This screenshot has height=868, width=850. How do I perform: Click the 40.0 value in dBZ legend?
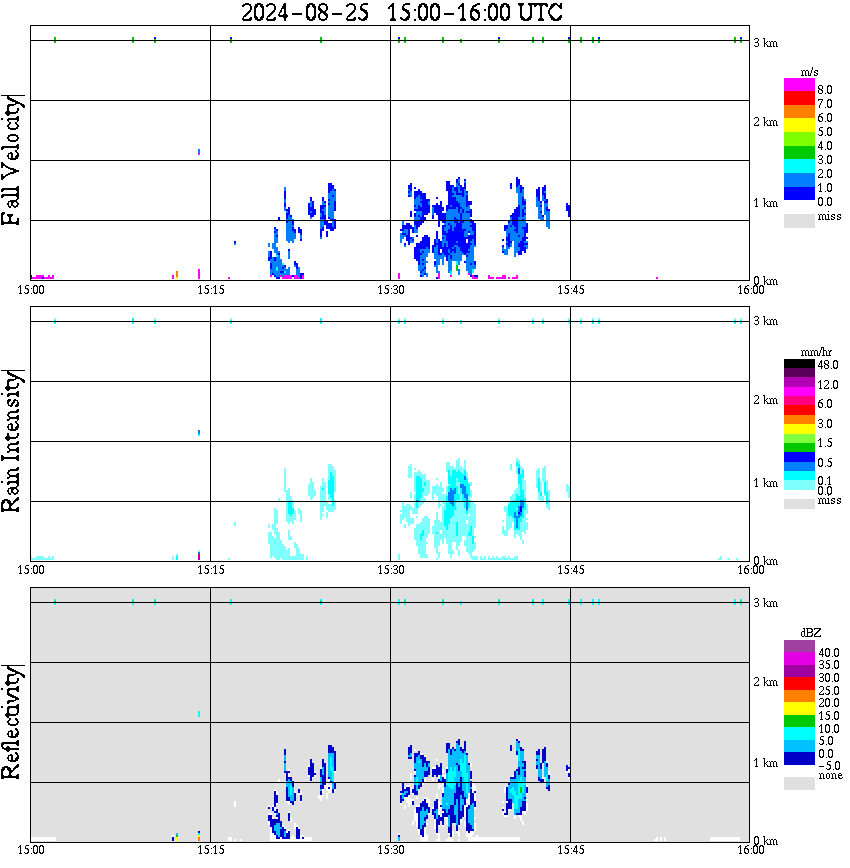pyautogui.click(x=828, y=653)
